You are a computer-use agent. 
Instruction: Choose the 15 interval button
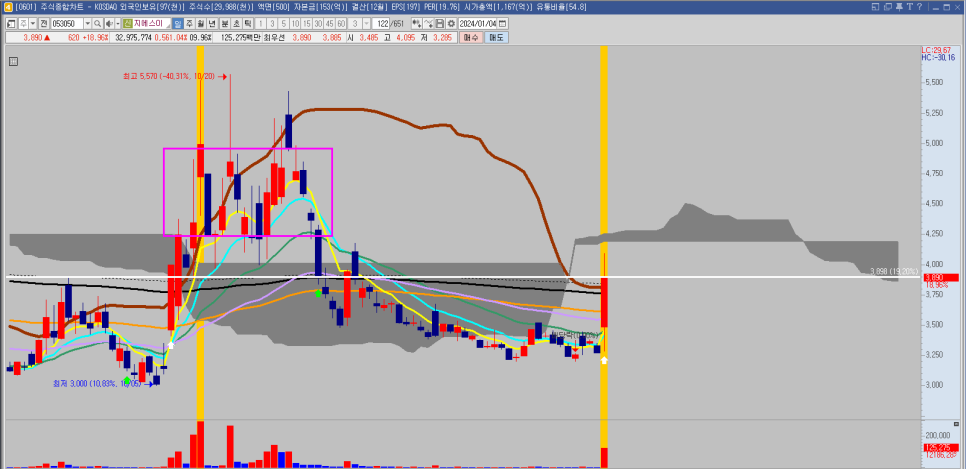pyautogui.click(x=306, y=23)
